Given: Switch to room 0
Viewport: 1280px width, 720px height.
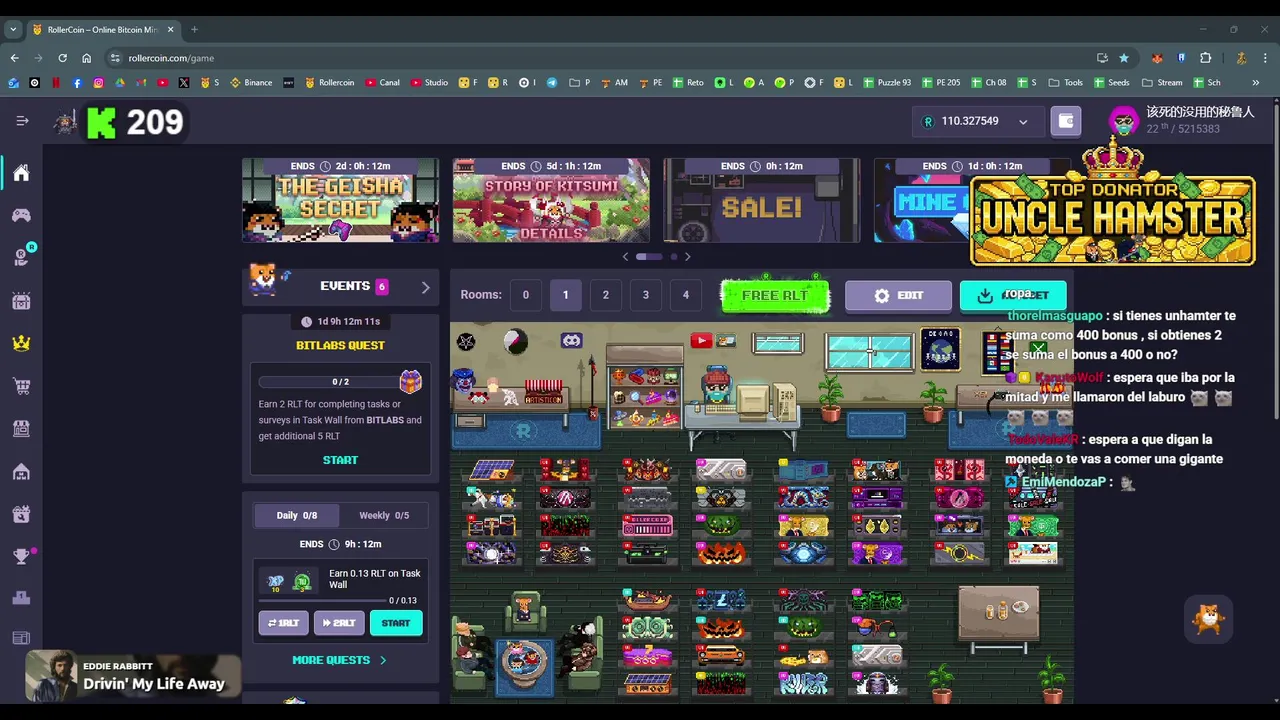Looking at the screenshot, I should [x=525, y=295].
